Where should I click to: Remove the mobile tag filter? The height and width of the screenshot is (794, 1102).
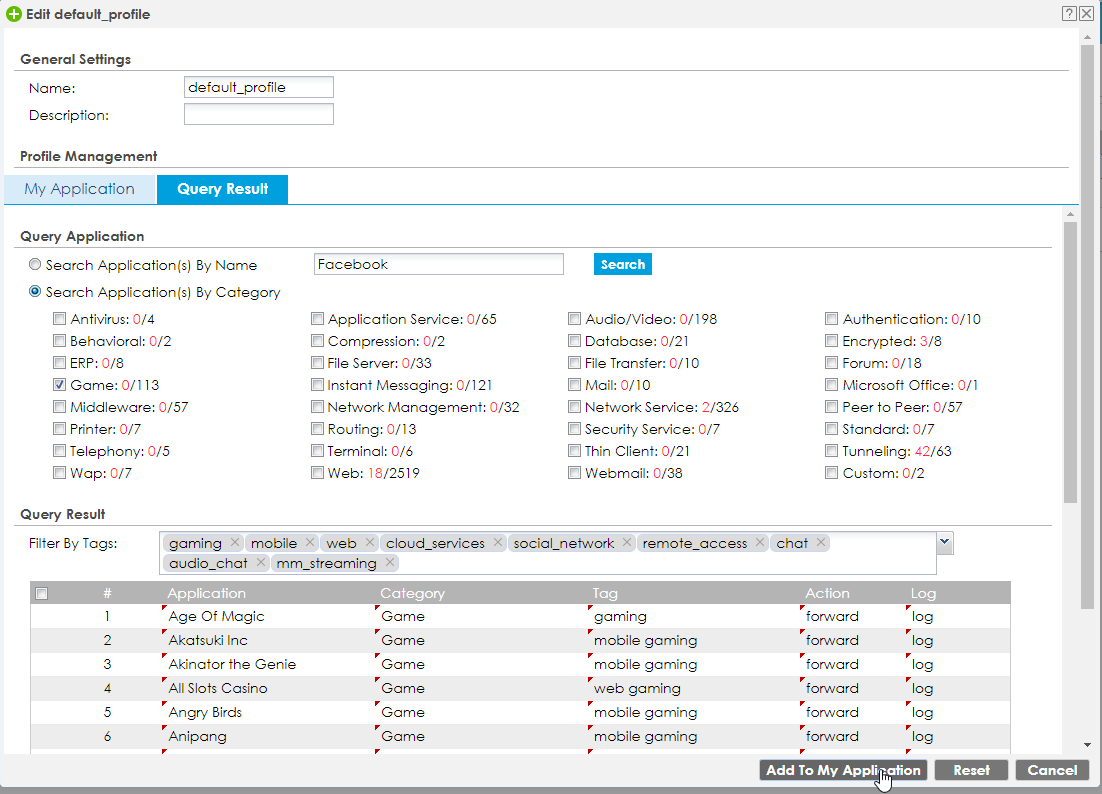[x=309, y=543]
